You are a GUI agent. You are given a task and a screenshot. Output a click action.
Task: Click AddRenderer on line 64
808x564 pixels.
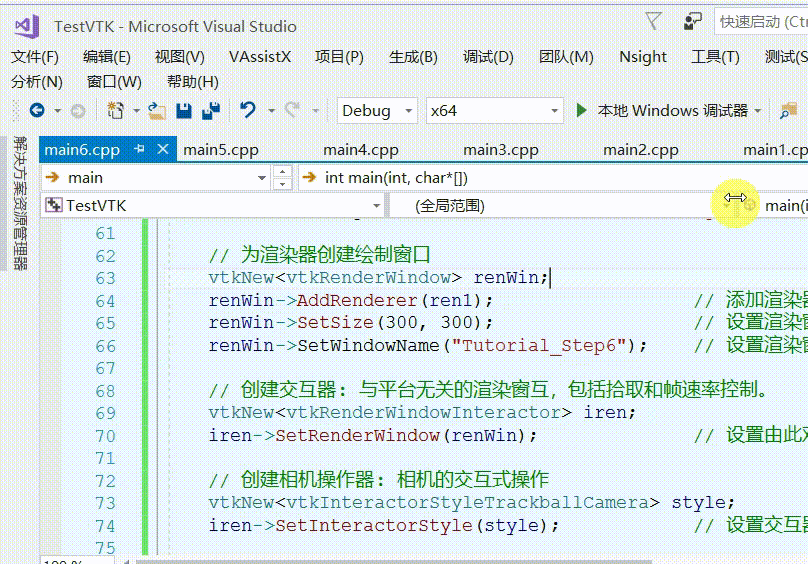tap(357, 300)
